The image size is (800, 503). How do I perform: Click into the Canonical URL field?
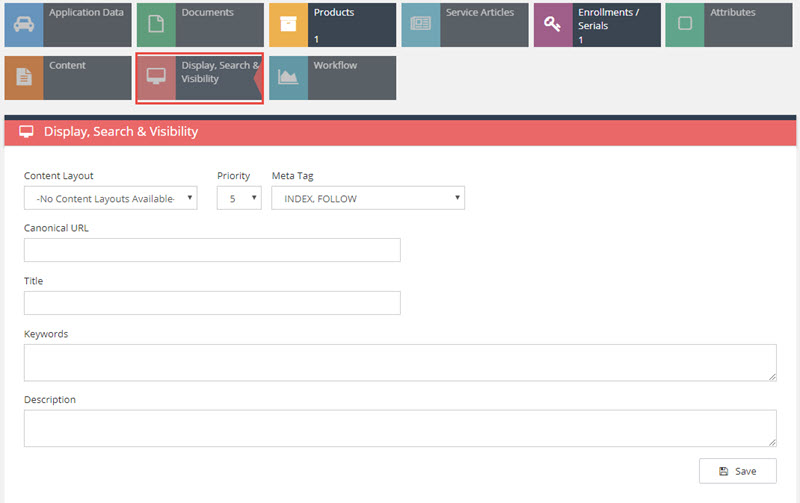pos(212,250)
